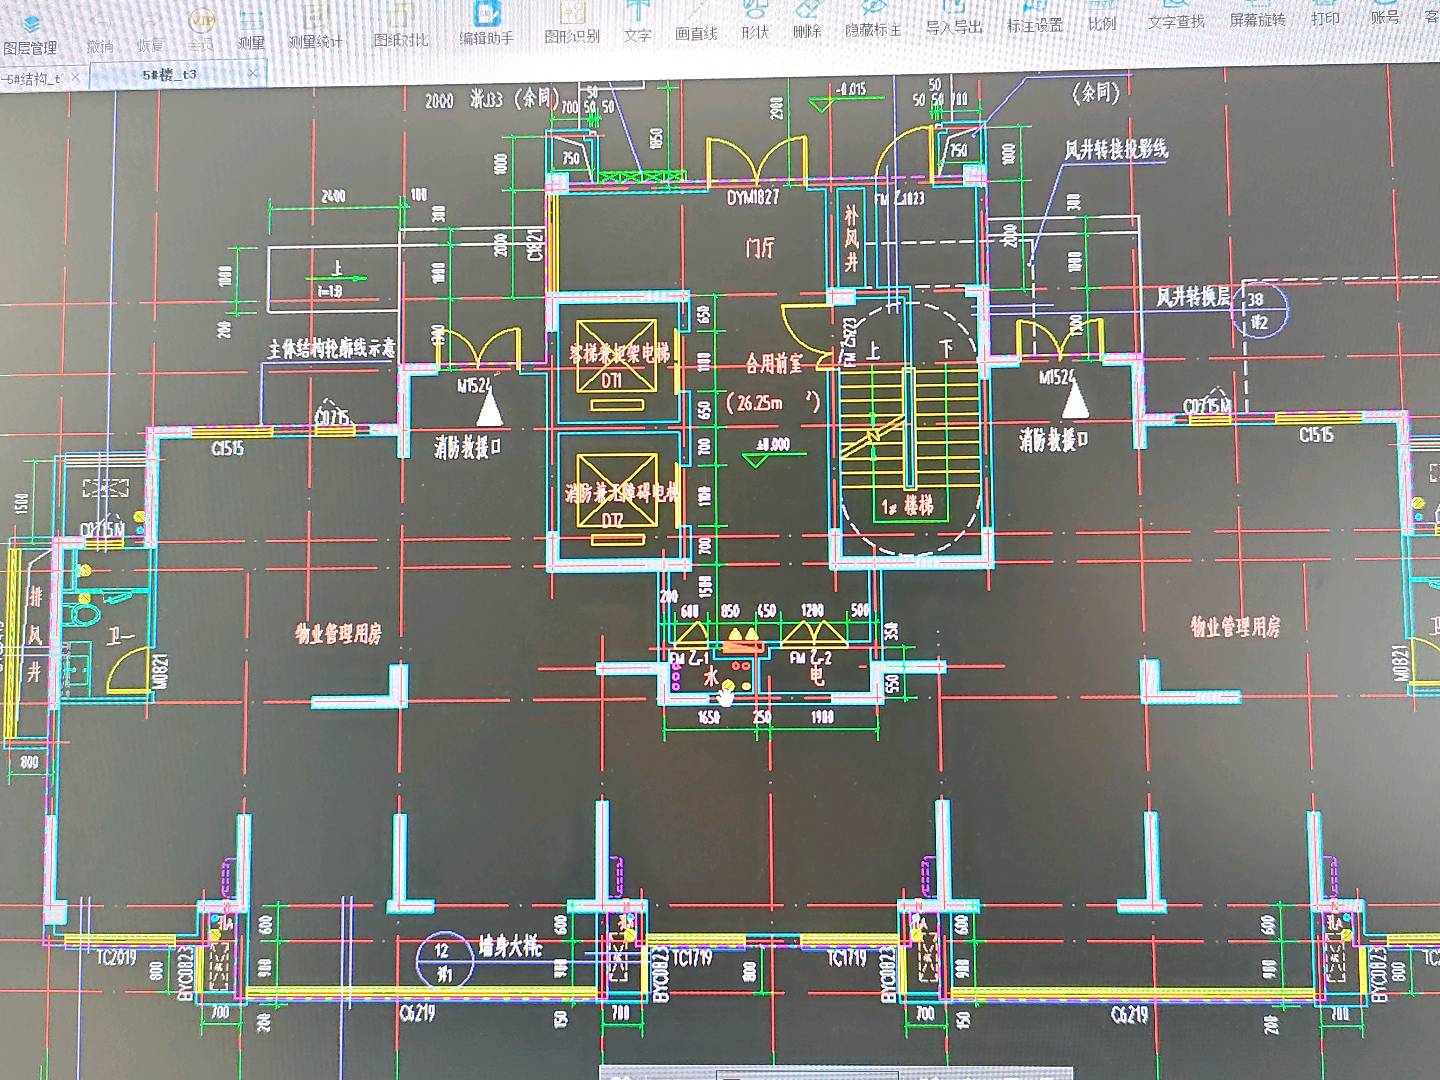Image resolution: width=1440 pixels, height=1080 pixels.
Task: Click the left 物业管理用房 room label
Action: 338,633
